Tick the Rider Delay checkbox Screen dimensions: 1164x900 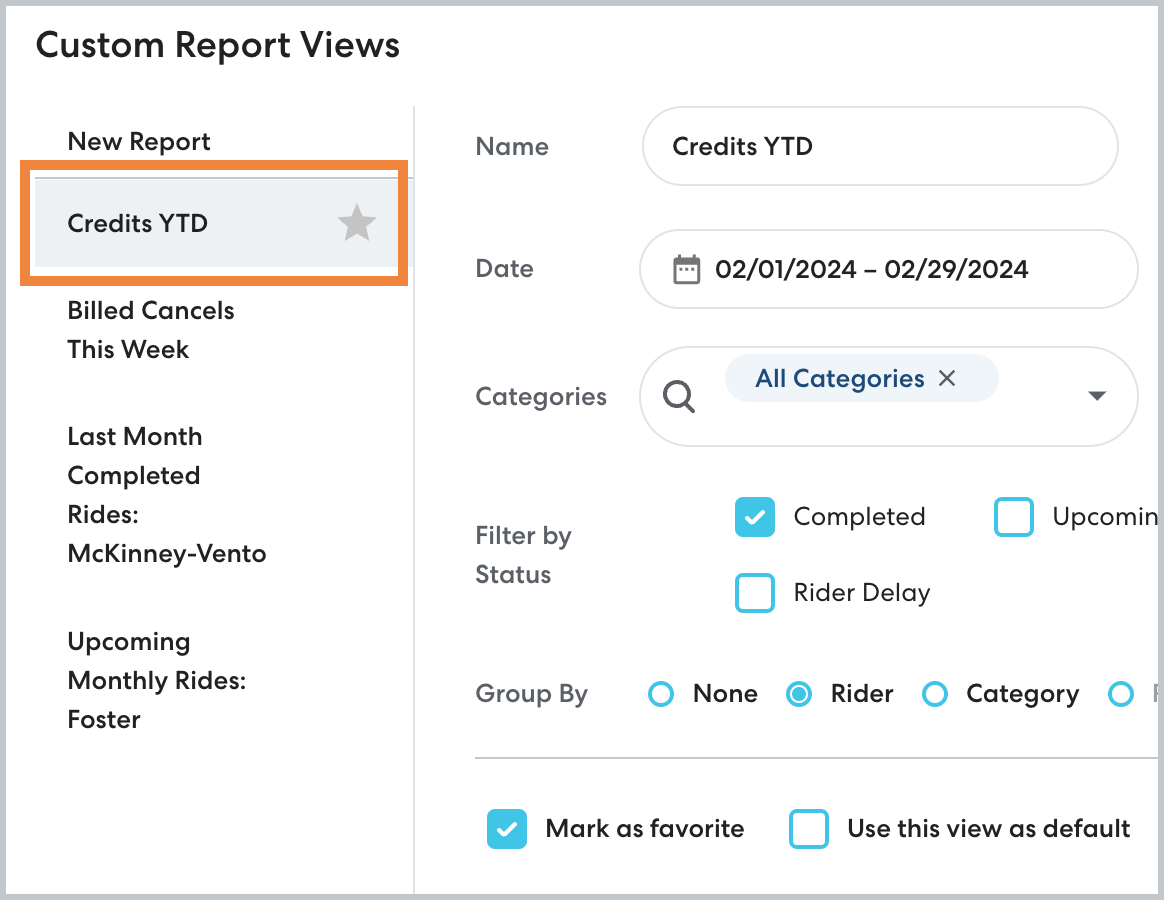coord(755,593)
